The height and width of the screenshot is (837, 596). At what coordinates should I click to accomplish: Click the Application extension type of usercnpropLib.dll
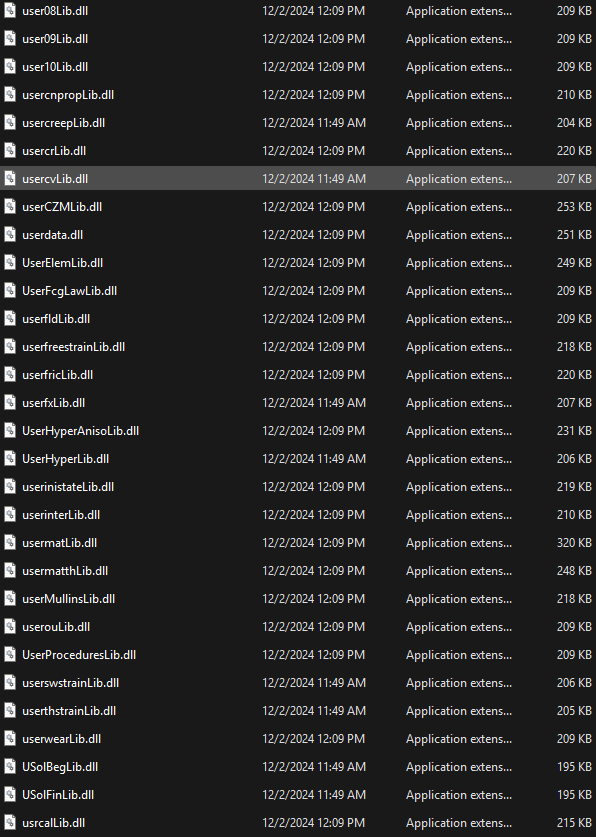pyautogui.click(x=459, y=95)
